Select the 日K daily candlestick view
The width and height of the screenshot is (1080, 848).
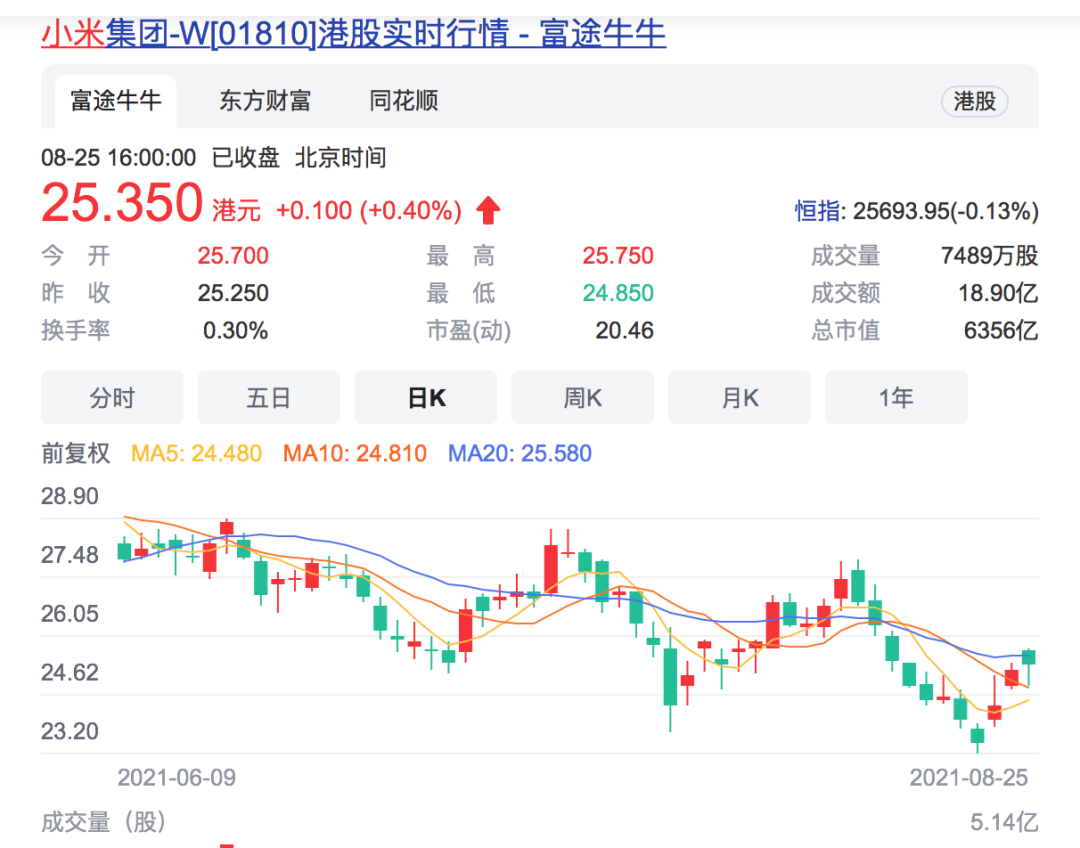(426, 398)
